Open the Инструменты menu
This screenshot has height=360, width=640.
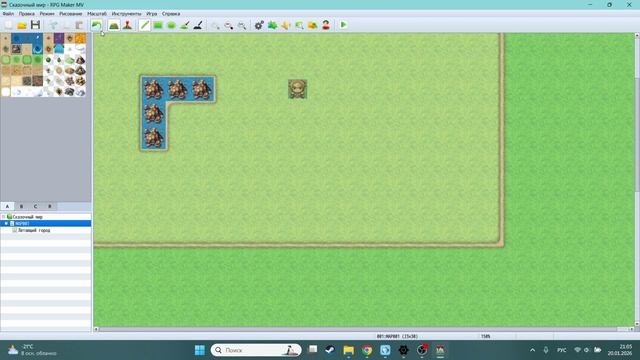click(x=126, y=13)
